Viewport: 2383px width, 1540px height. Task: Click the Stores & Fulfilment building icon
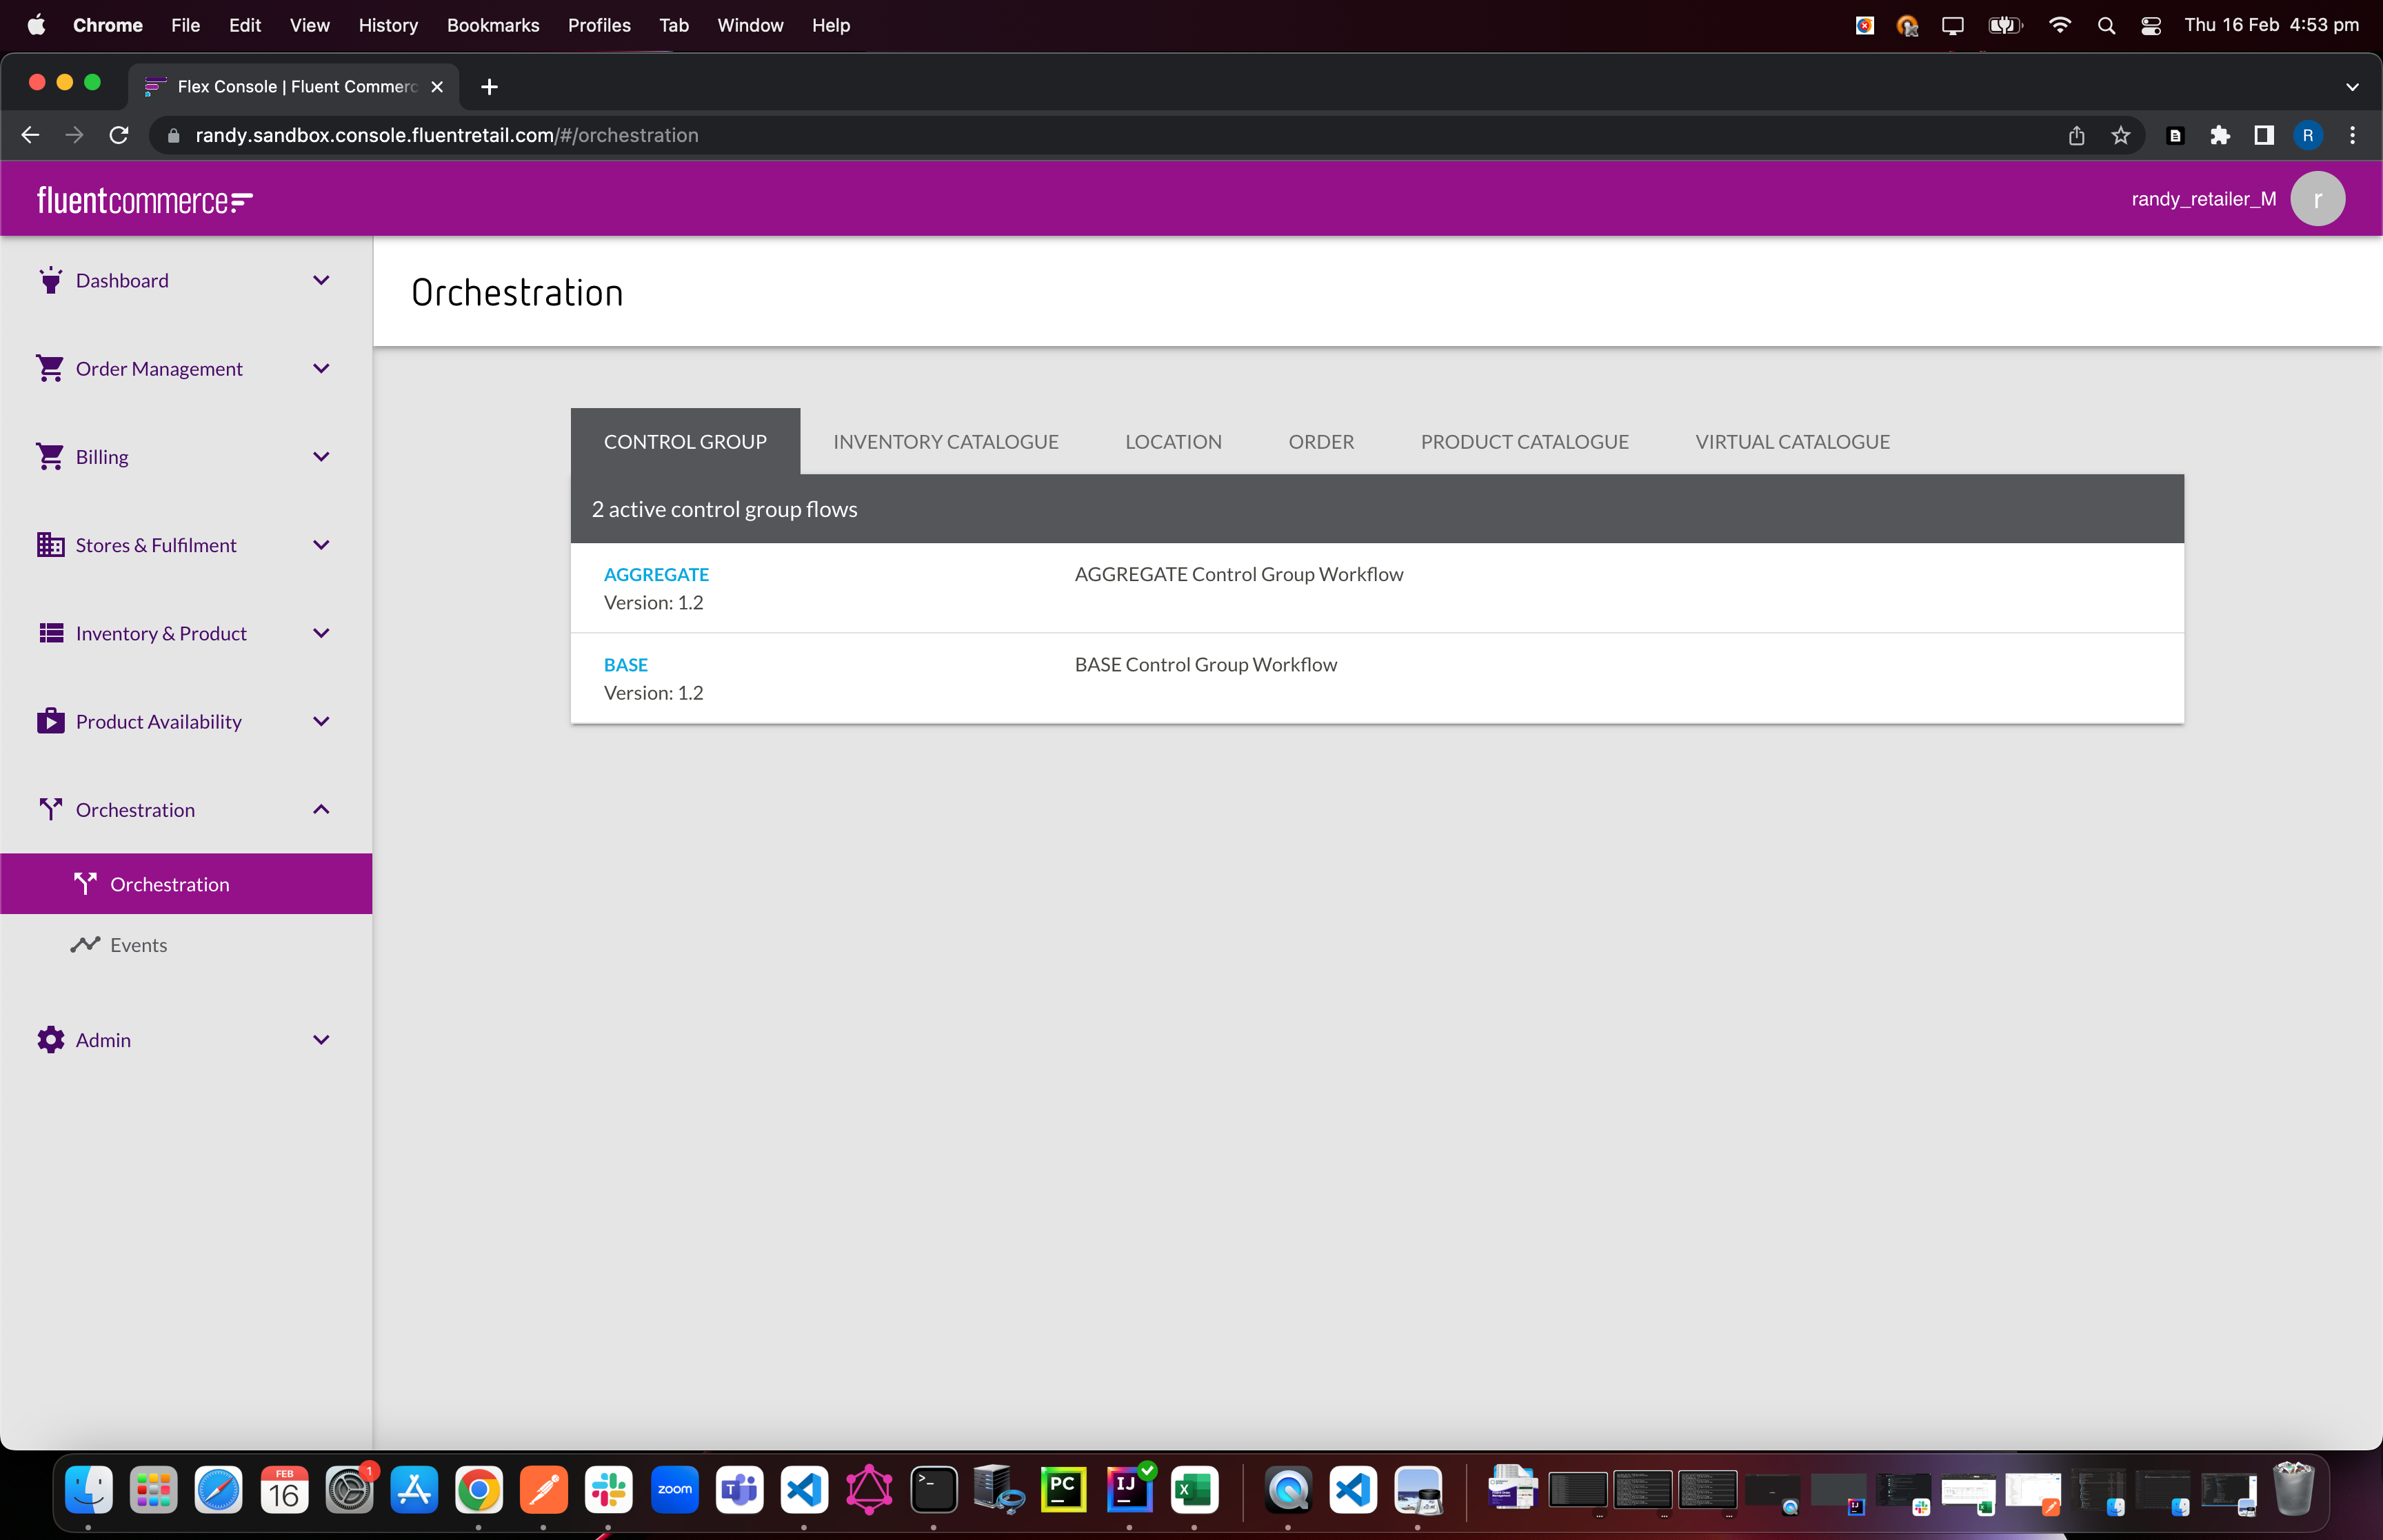[x=50, y=544]
